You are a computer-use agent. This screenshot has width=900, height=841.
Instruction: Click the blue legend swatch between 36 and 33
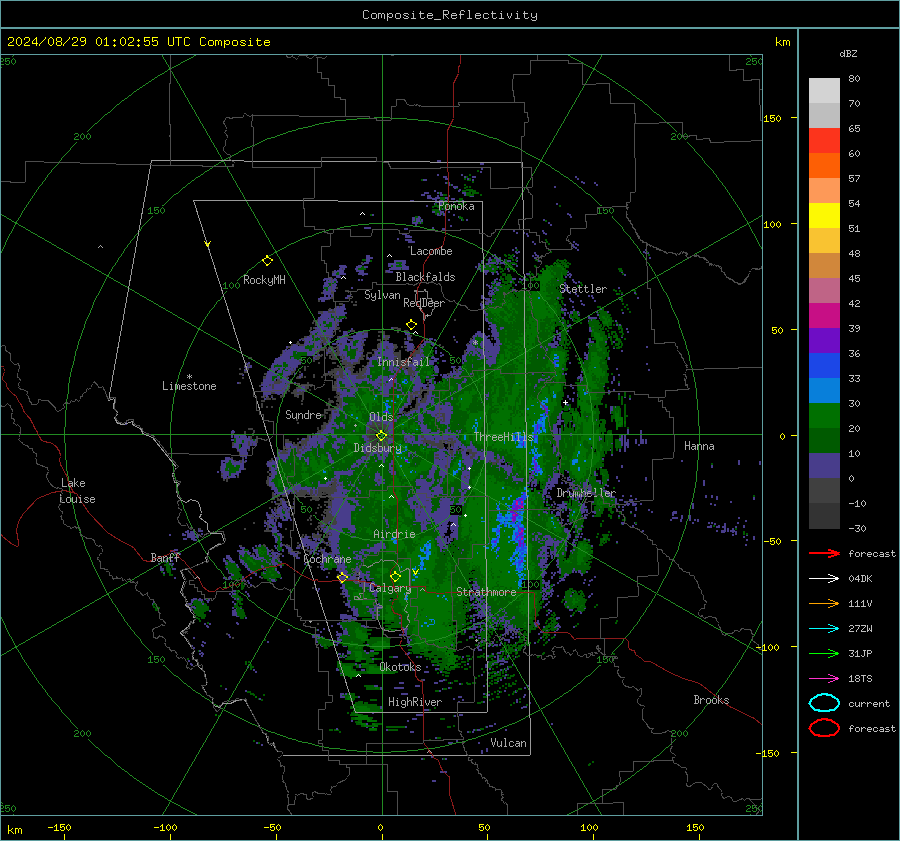click(824, 366)
